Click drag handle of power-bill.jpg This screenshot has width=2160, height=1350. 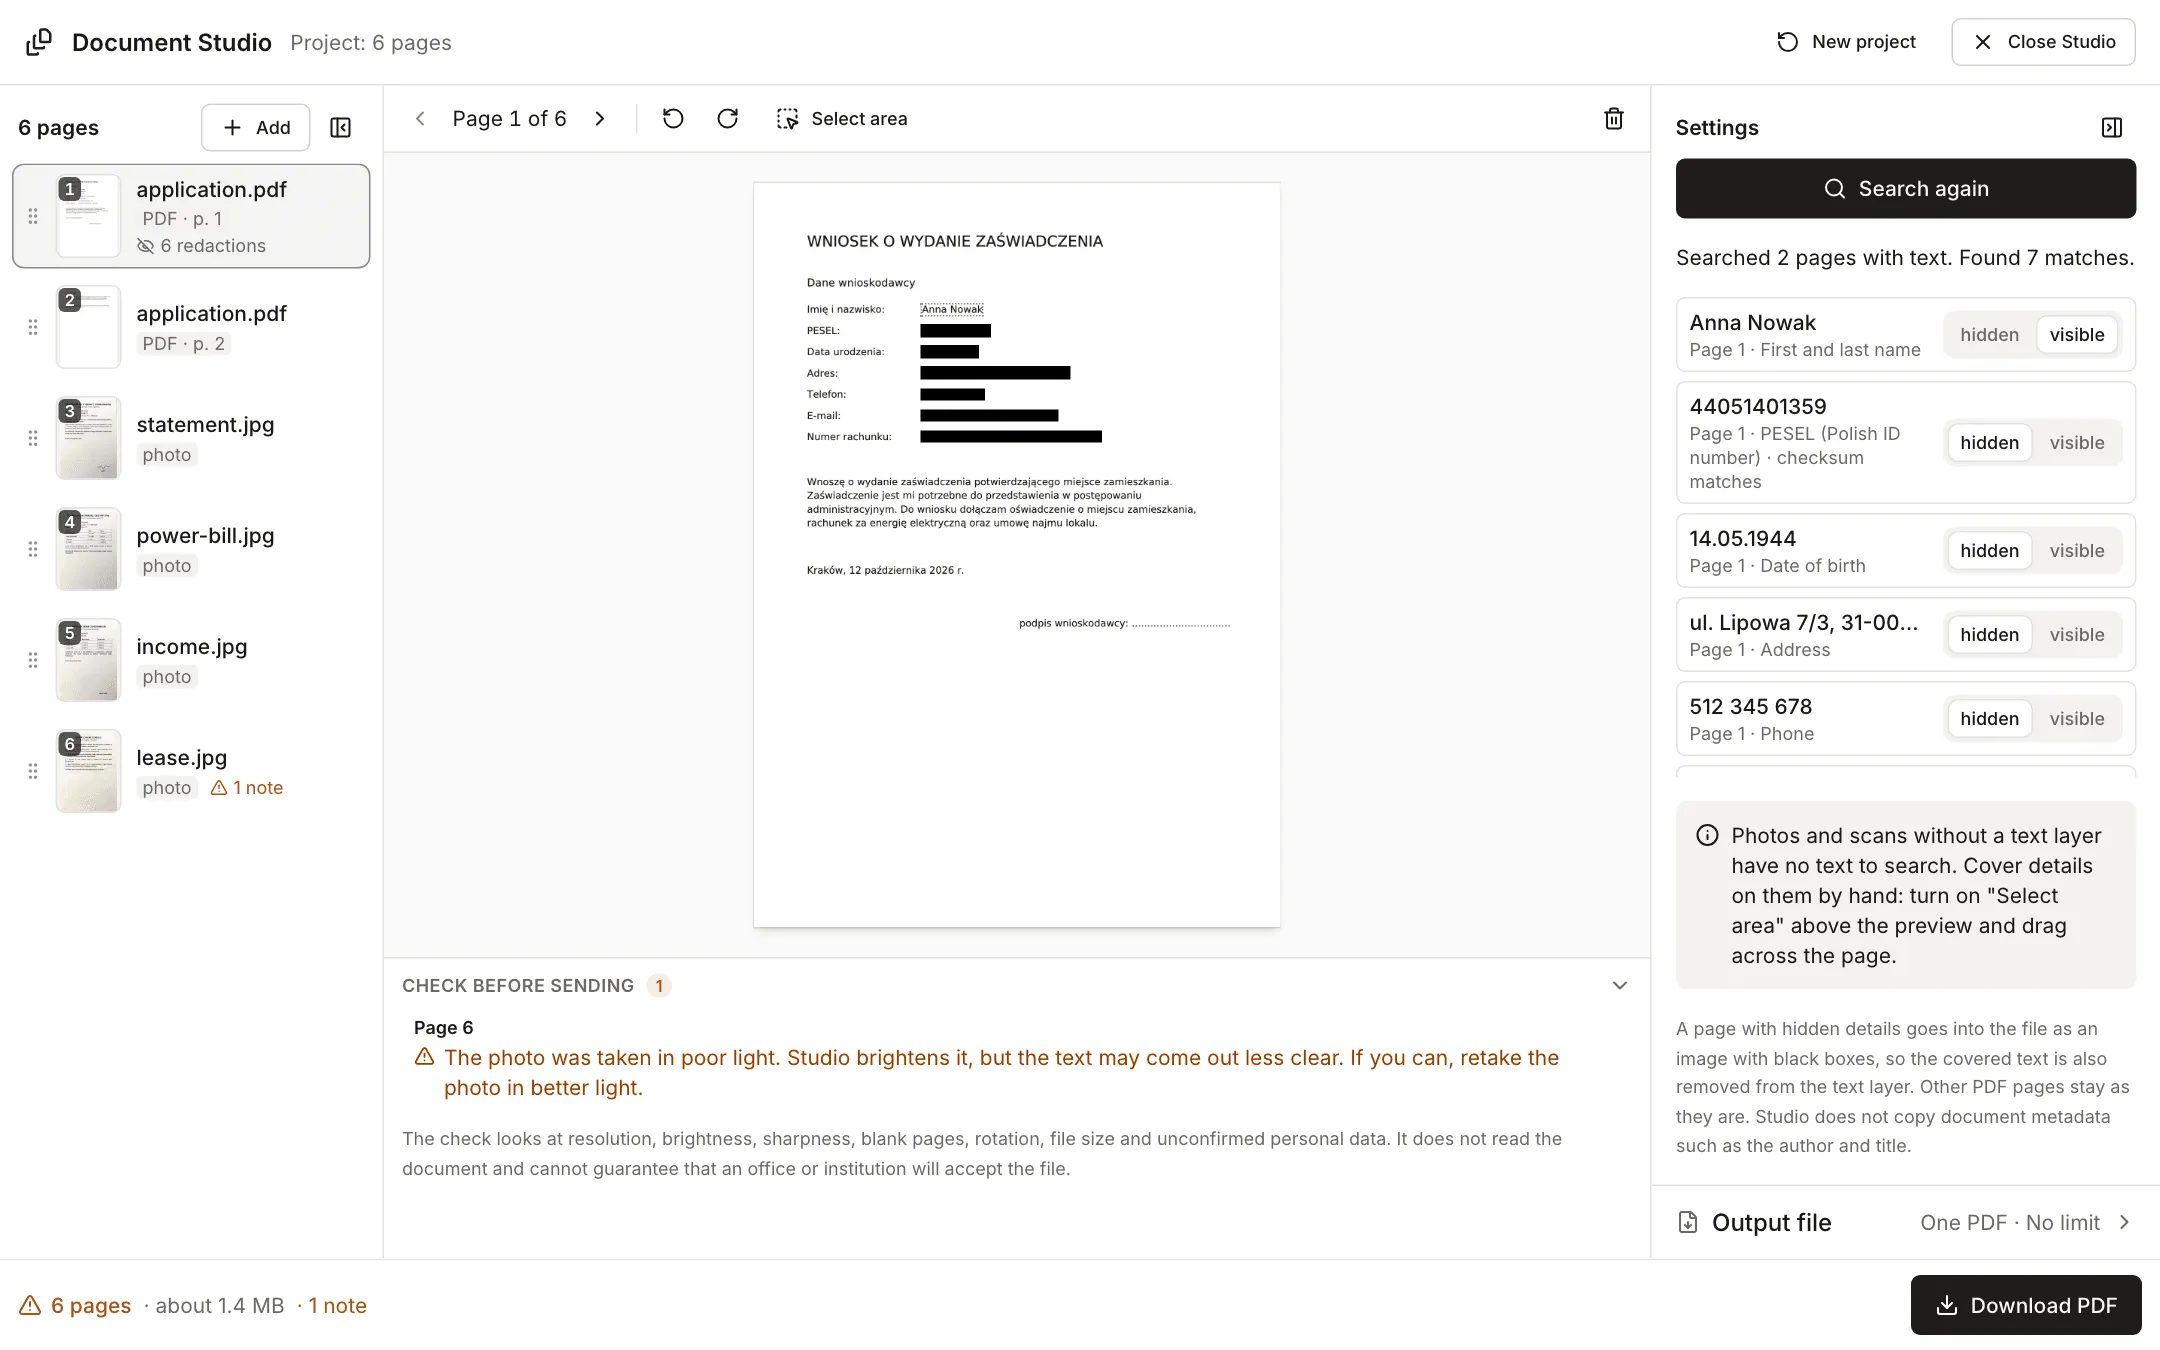pos(33,549)
